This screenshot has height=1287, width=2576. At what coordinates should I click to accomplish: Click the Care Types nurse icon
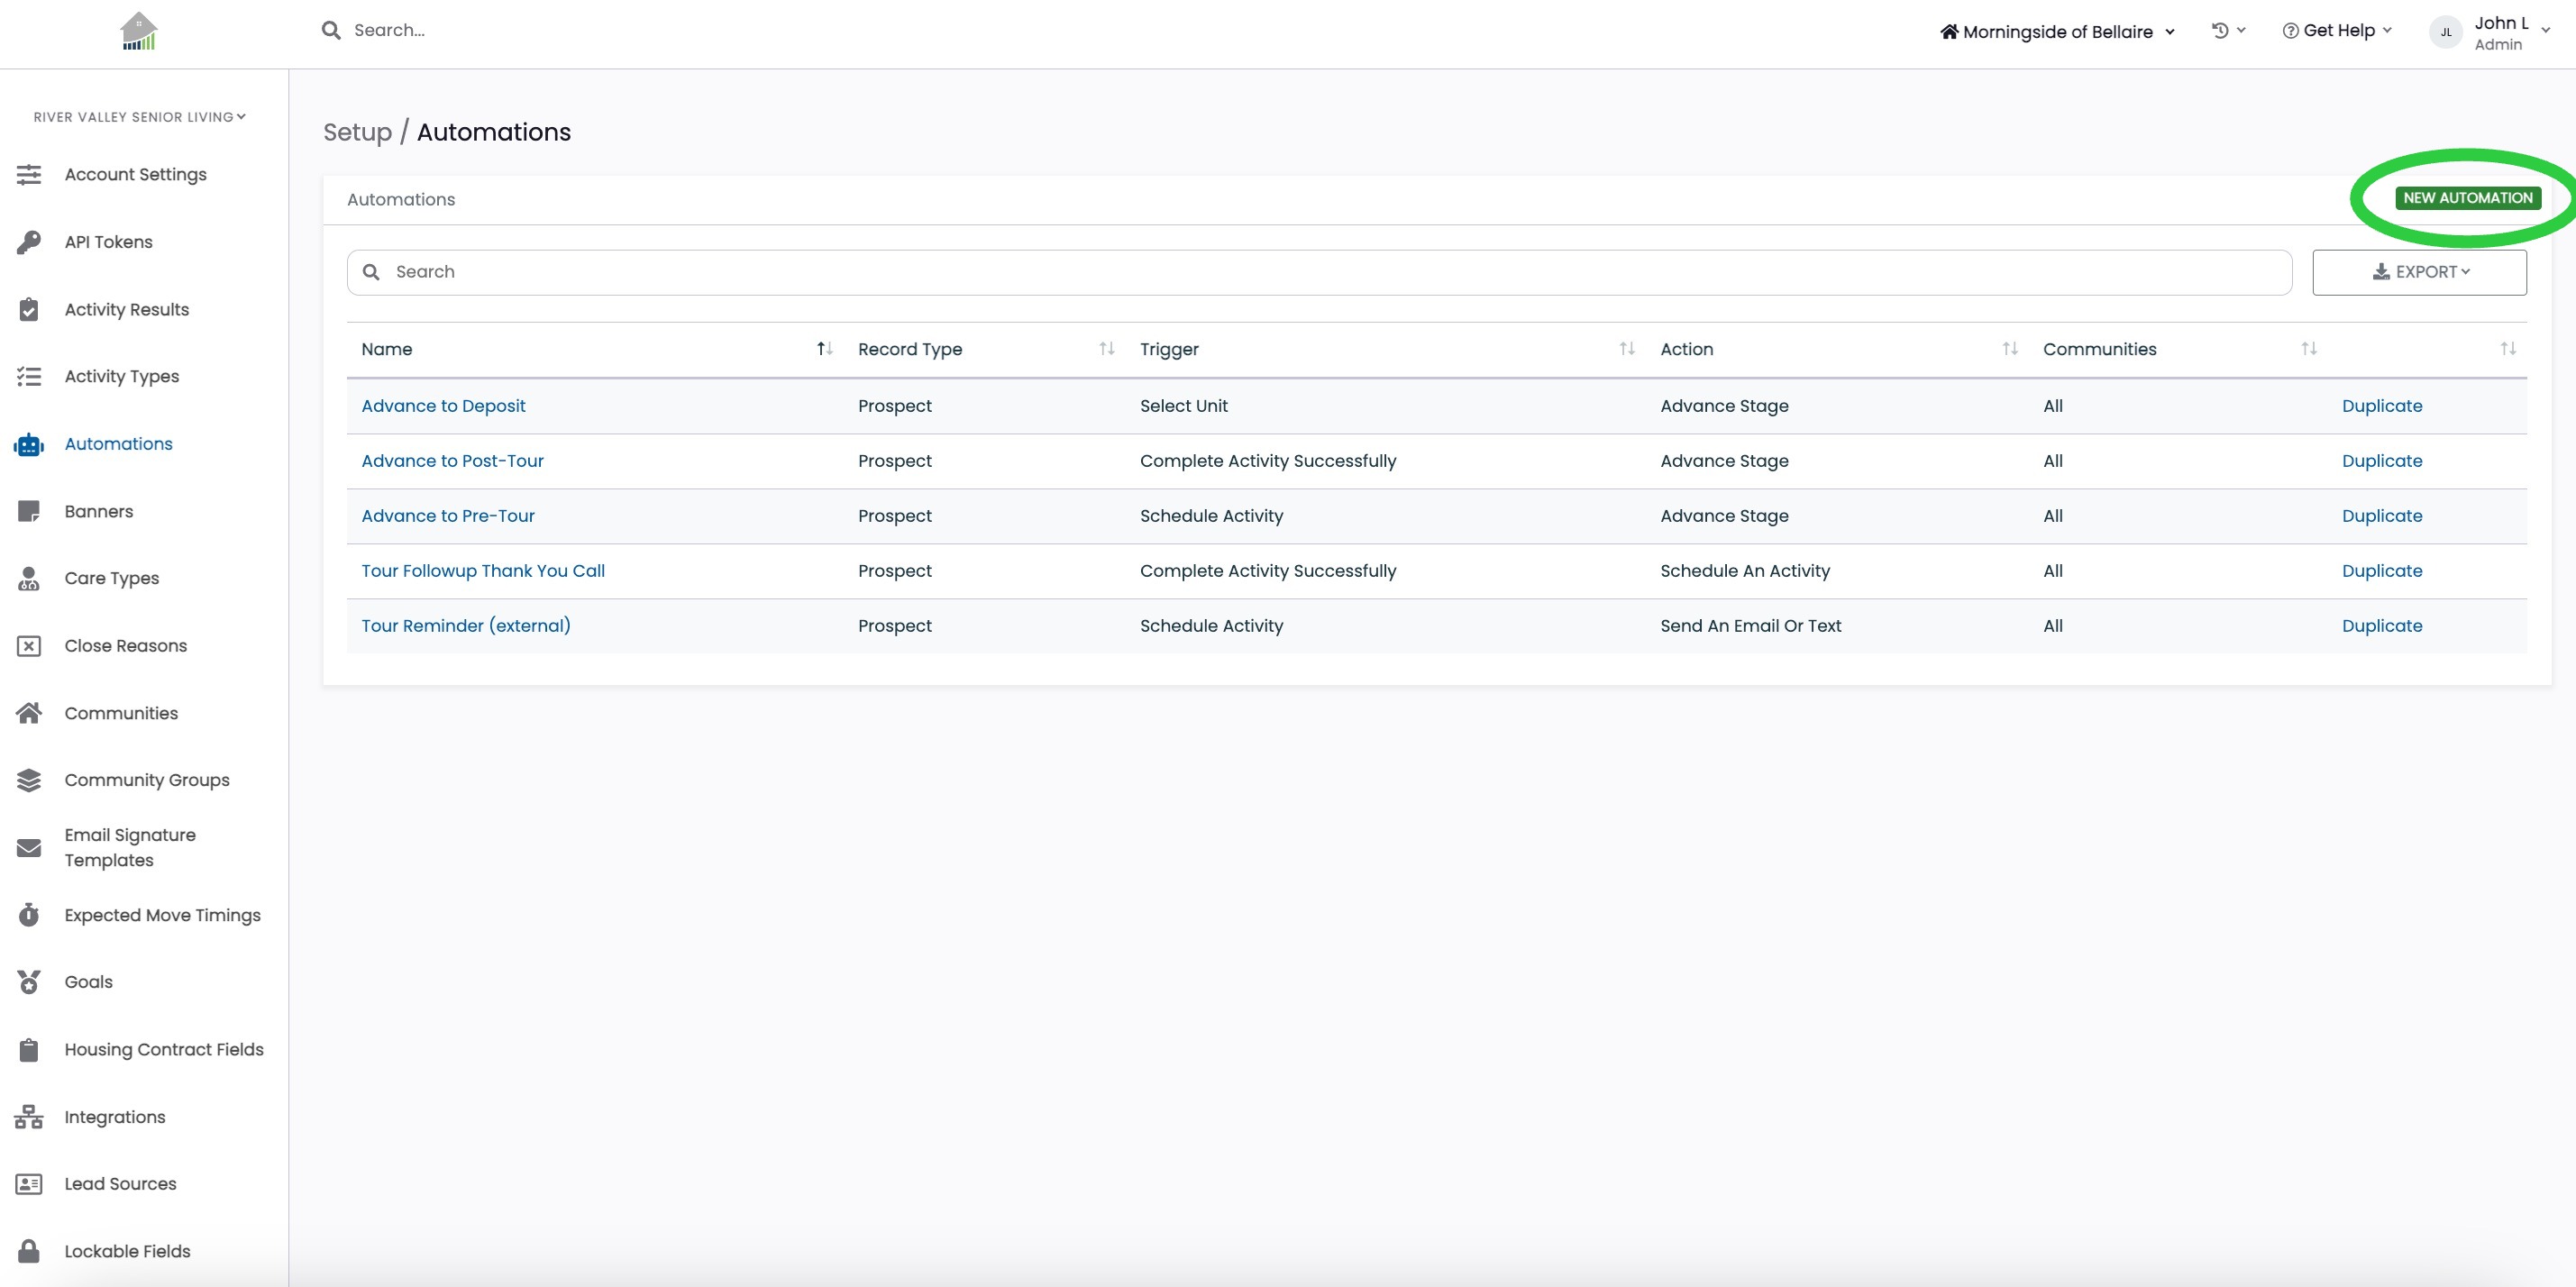coord(29,579)
